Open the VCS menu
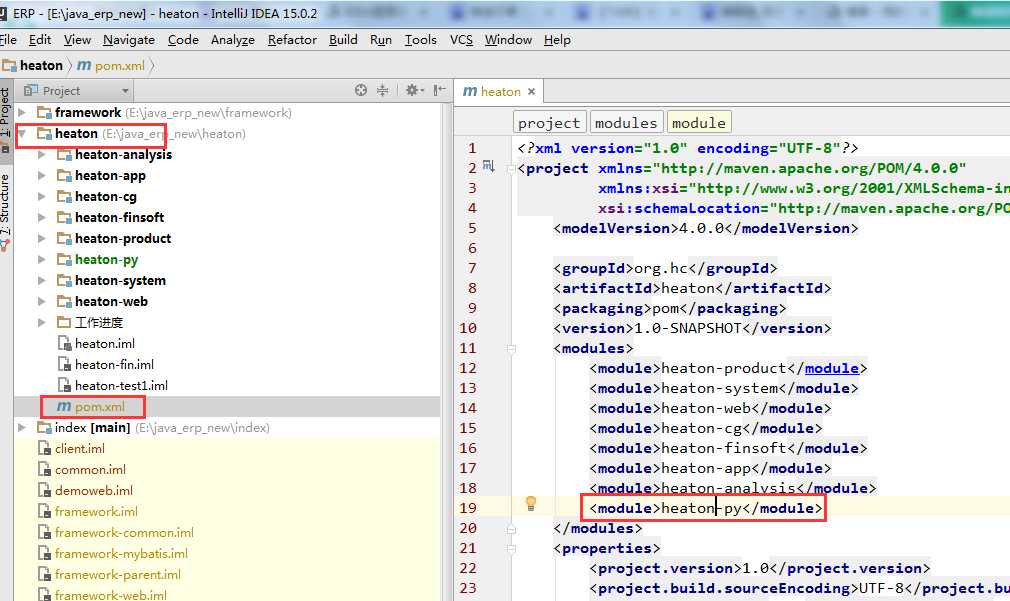The image size is (1010, 601). 461,40
